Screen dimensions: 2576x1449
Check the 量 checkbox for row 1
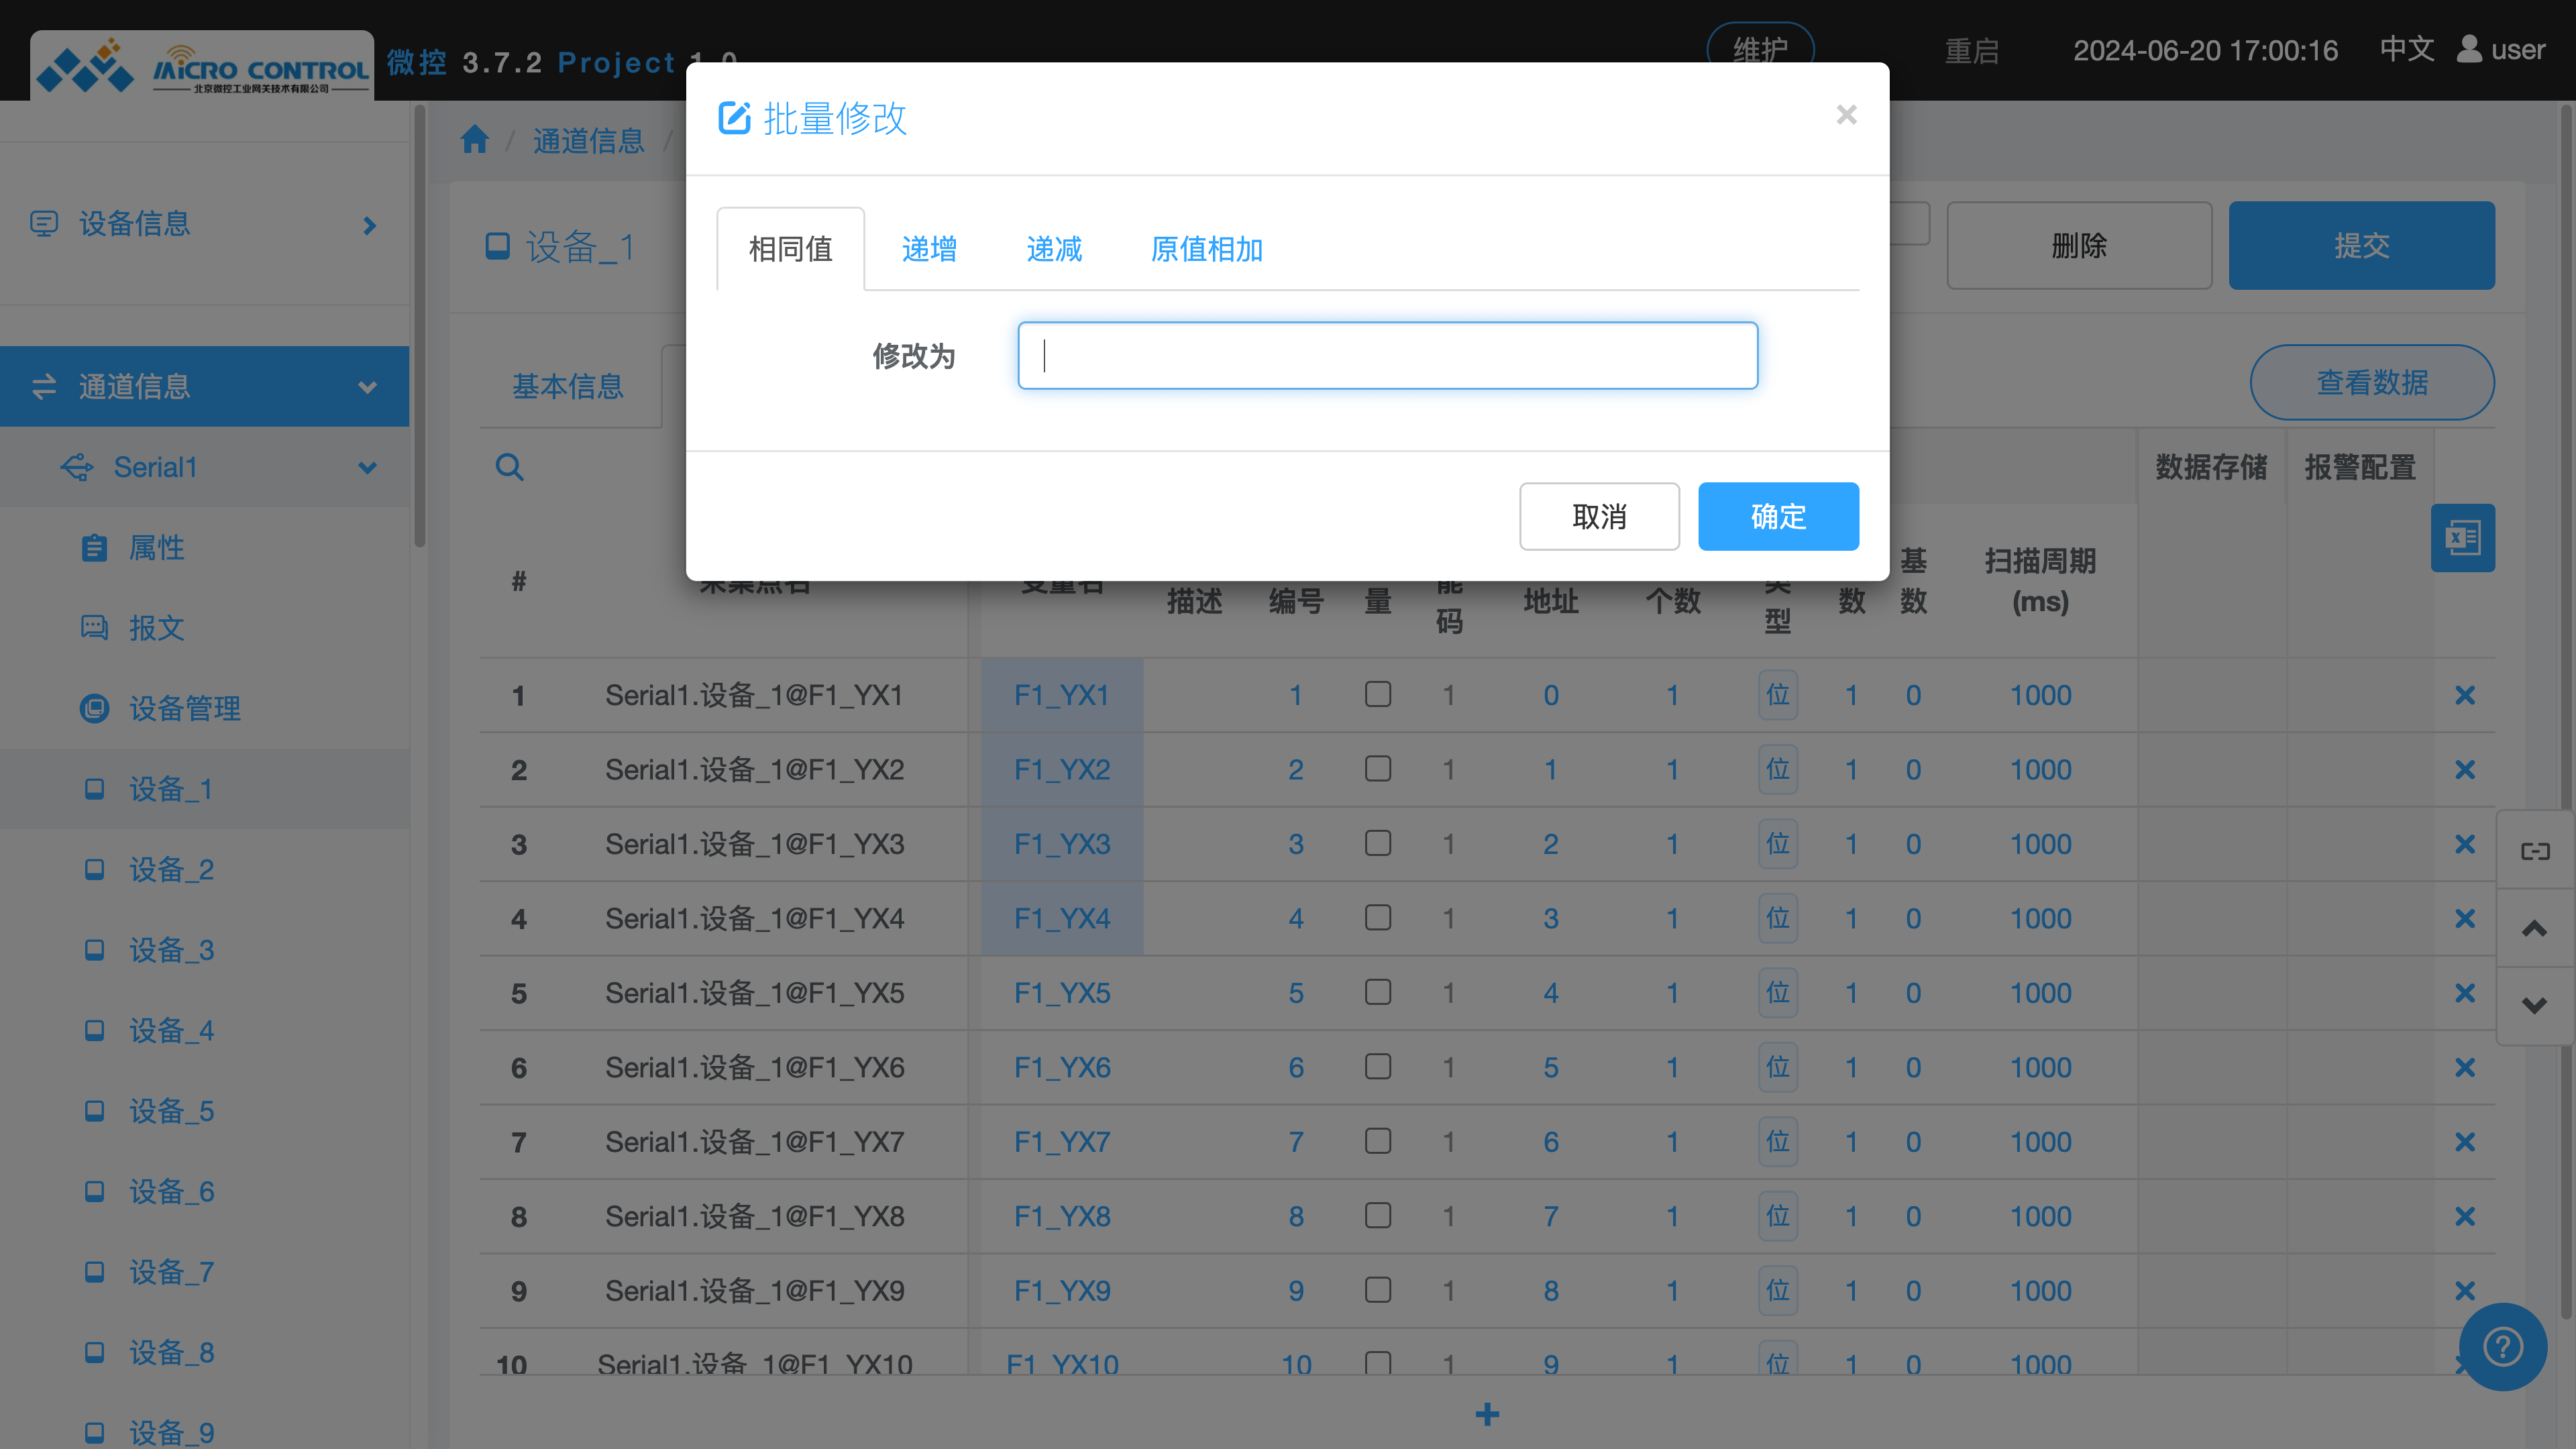pyautogui.click(x=1378, y=693)
